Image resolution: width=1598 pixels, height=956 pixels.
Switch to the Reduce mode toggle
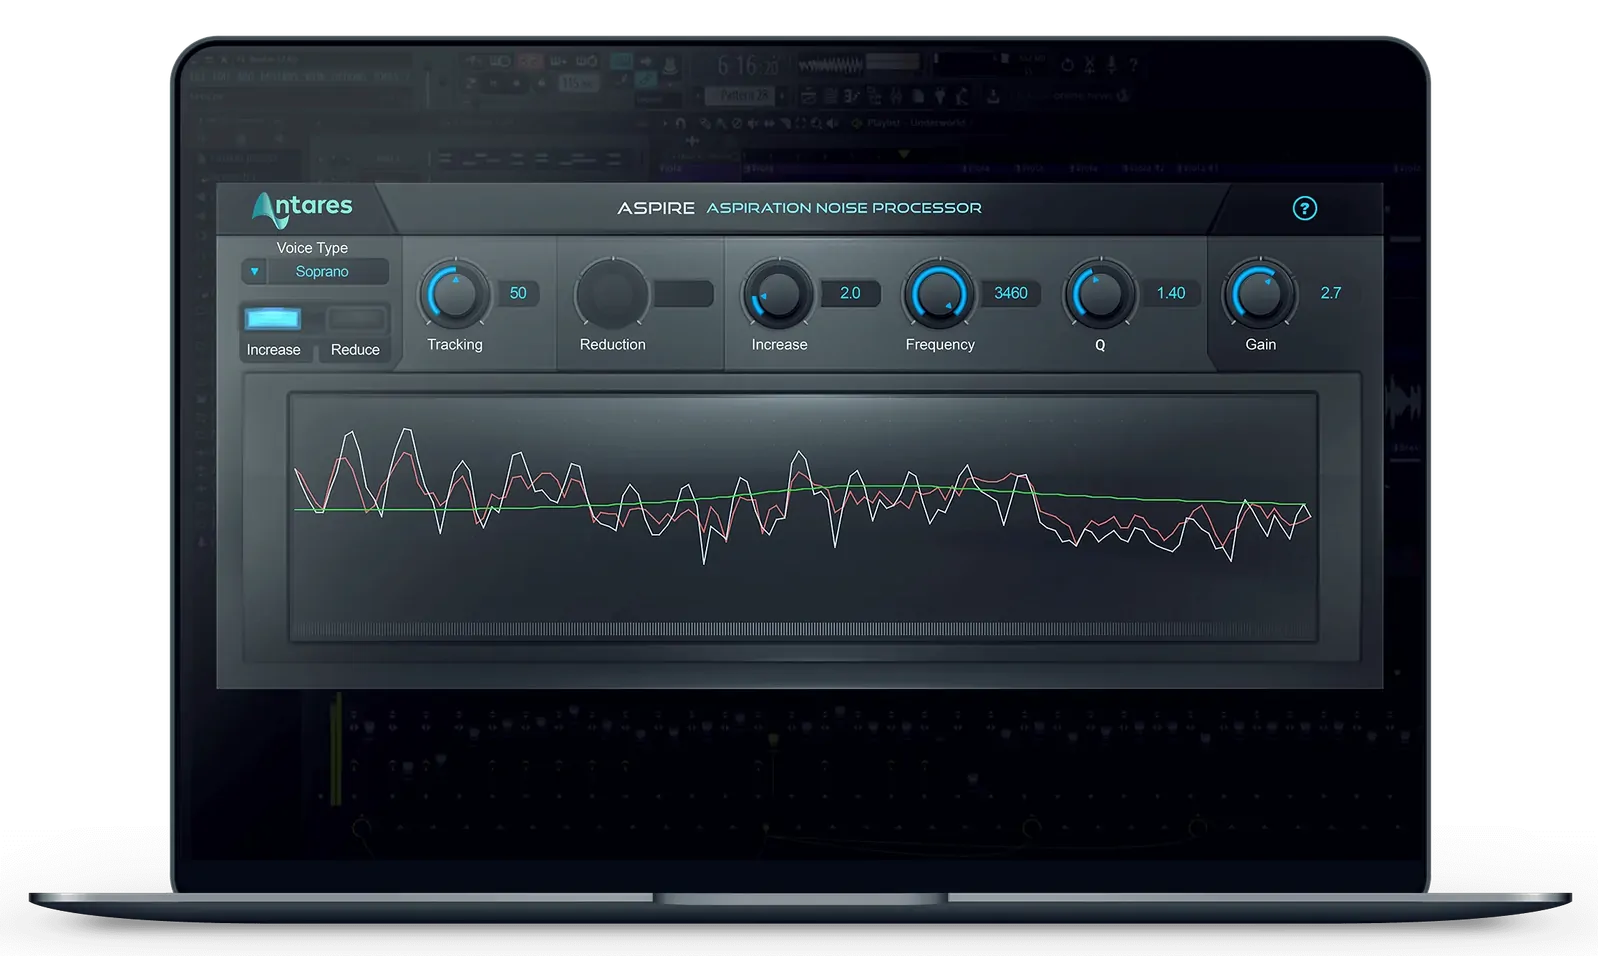pyautogui.click(x=356, y=319)
